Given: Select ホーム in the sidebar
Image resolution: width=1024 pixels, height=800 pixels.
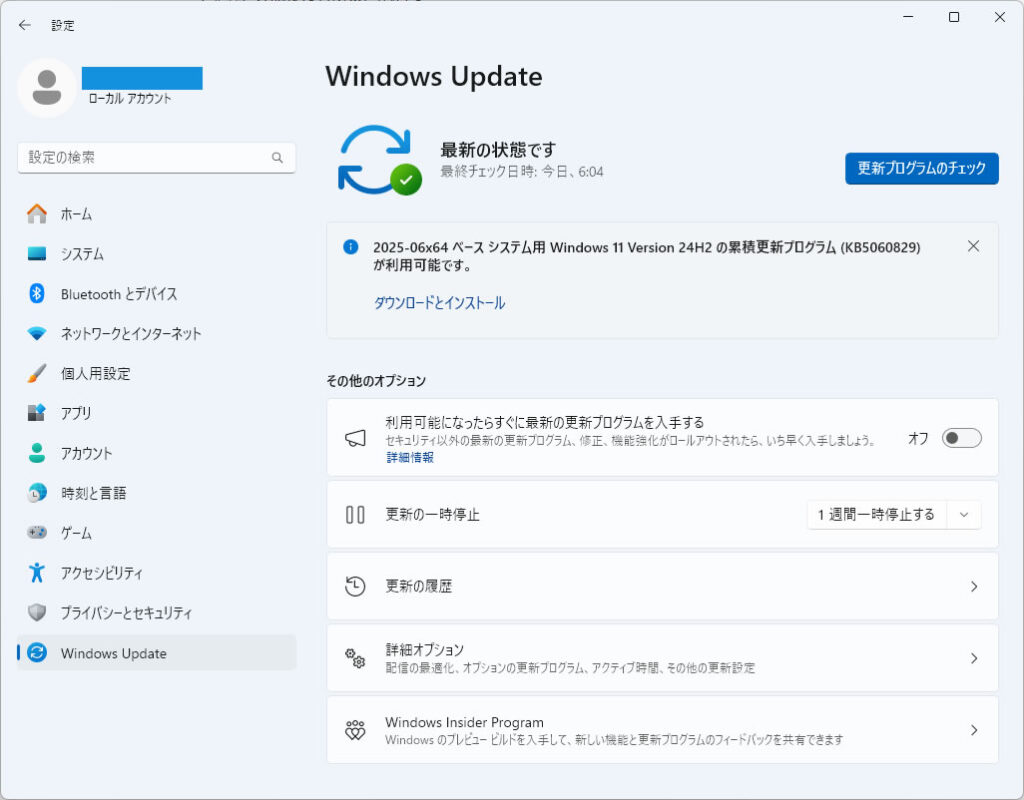Looking at the screenshot, I should pos(157,214).
